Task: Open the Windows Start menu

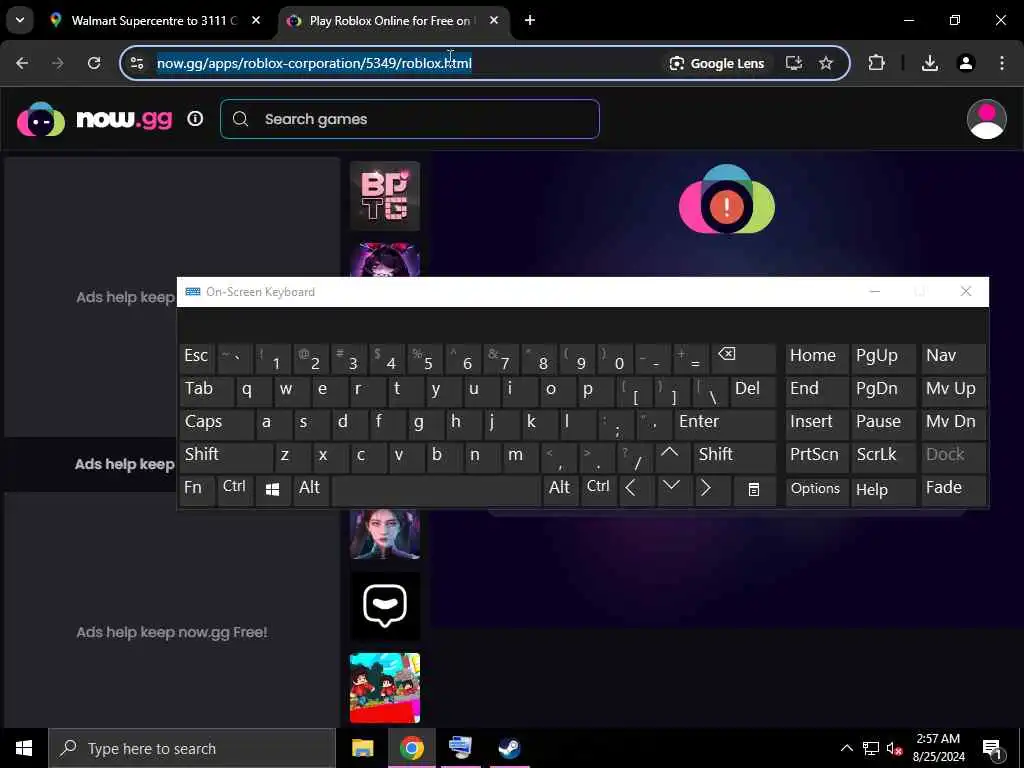Action: pos(24,748)
